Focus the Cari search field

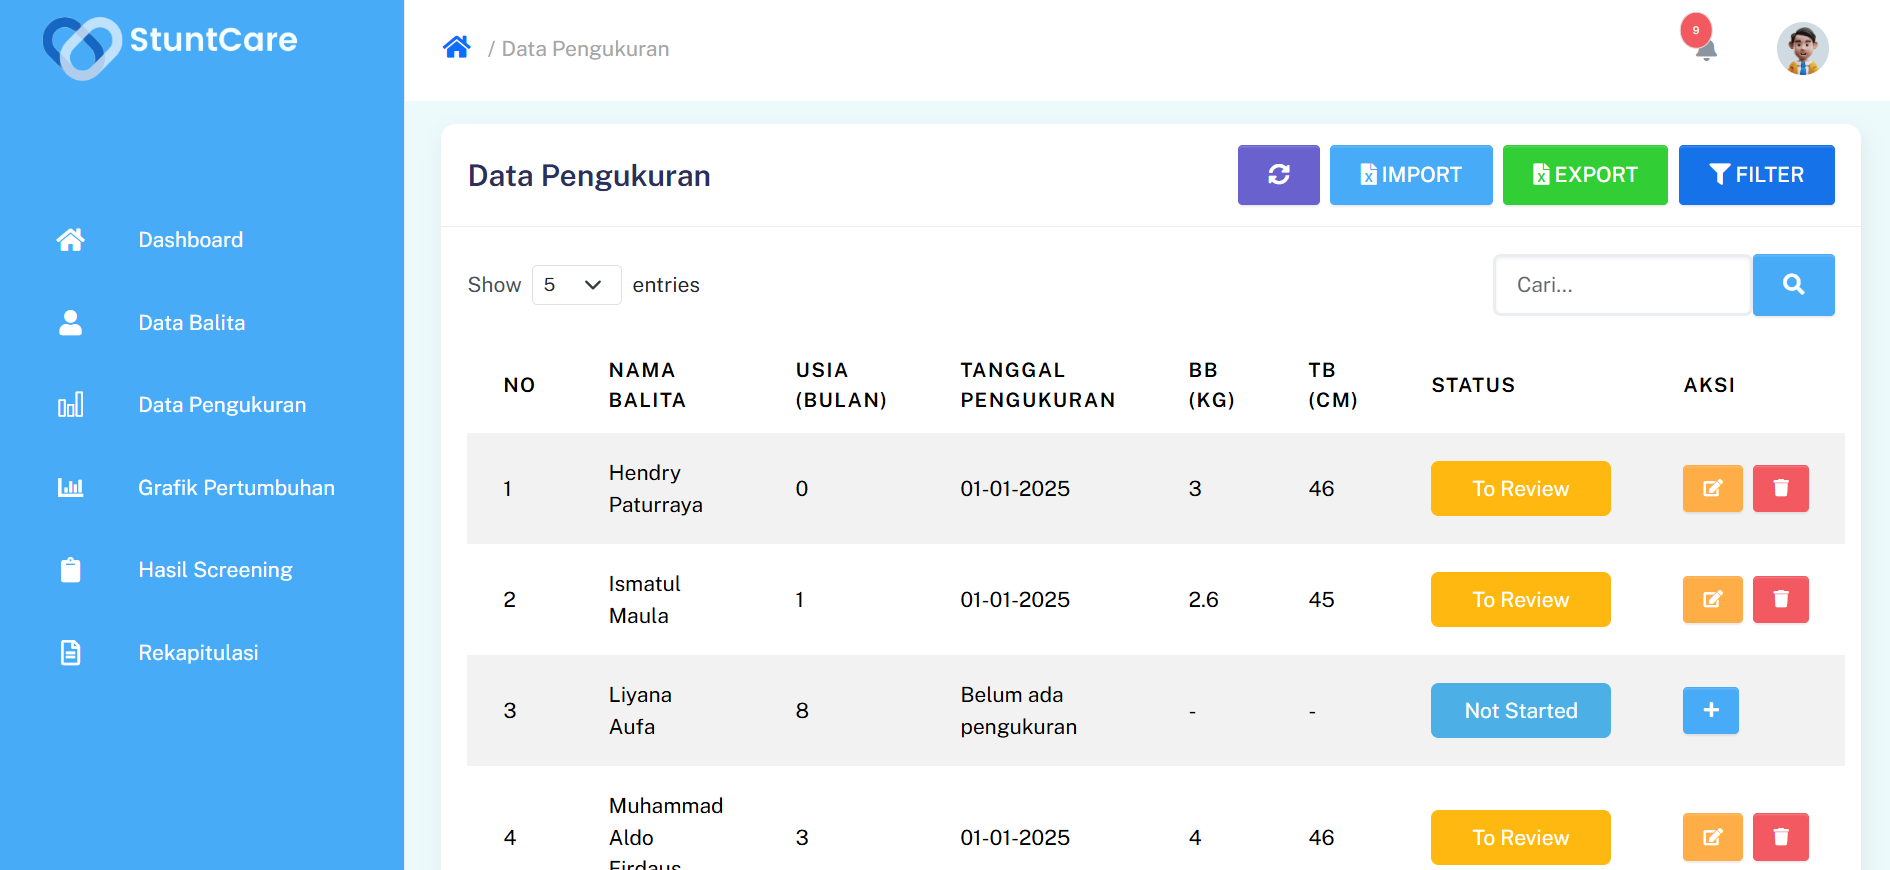click(x=1622, y=285)
